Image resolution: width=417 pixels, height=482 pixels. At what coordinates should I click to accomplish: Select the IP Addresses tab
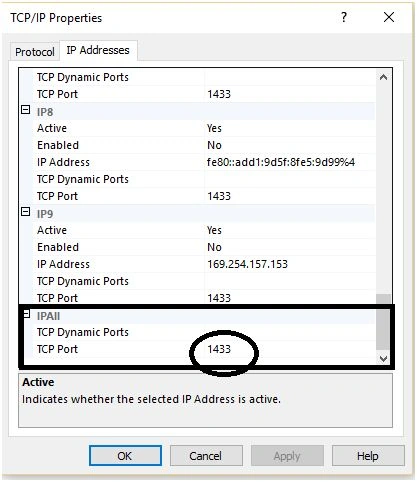98,50
